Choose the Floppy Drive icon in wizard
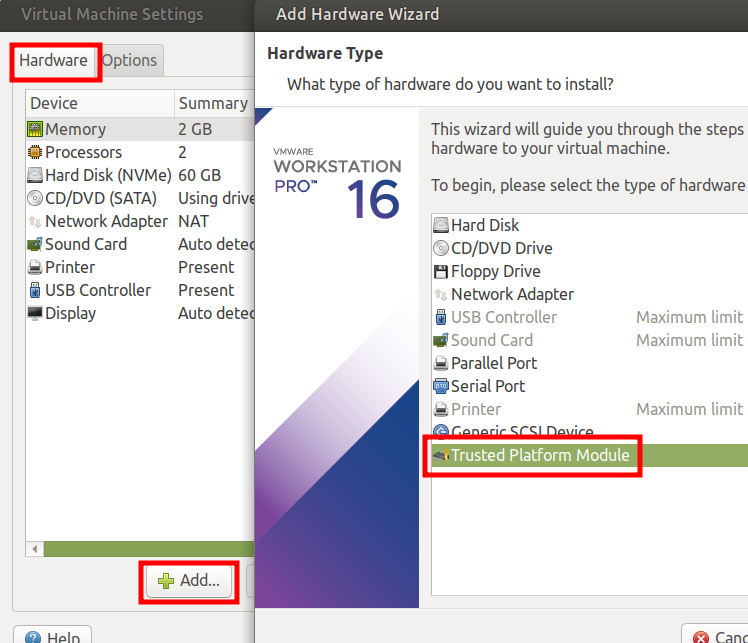Screen dimensions: 748x643 (441, 271)
